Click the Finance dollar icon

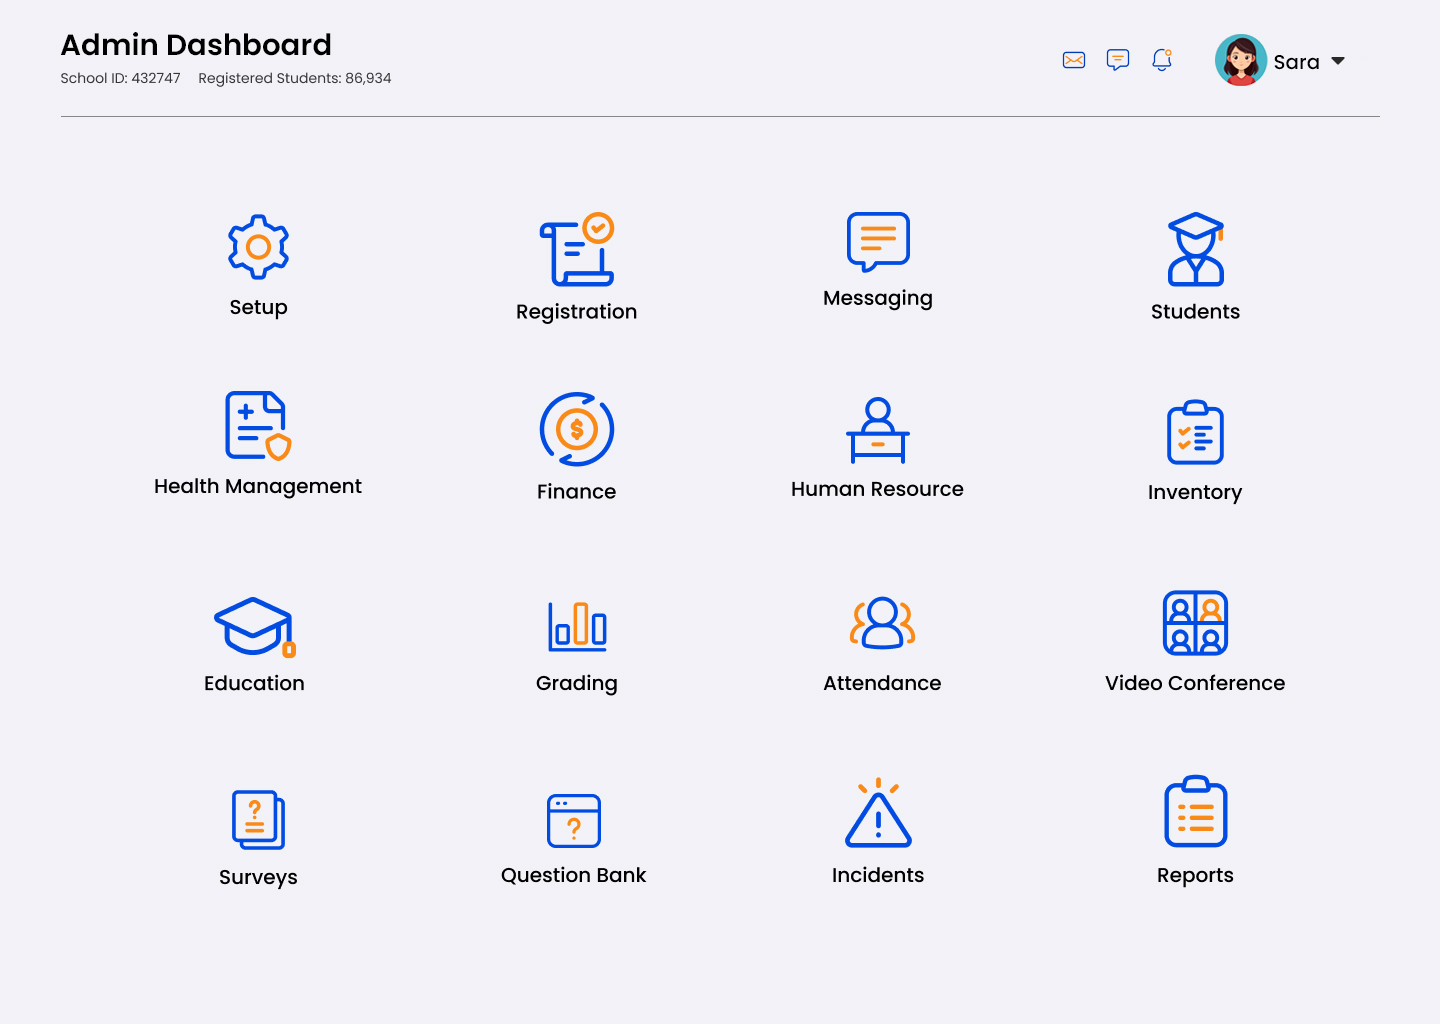pos(577,429)
